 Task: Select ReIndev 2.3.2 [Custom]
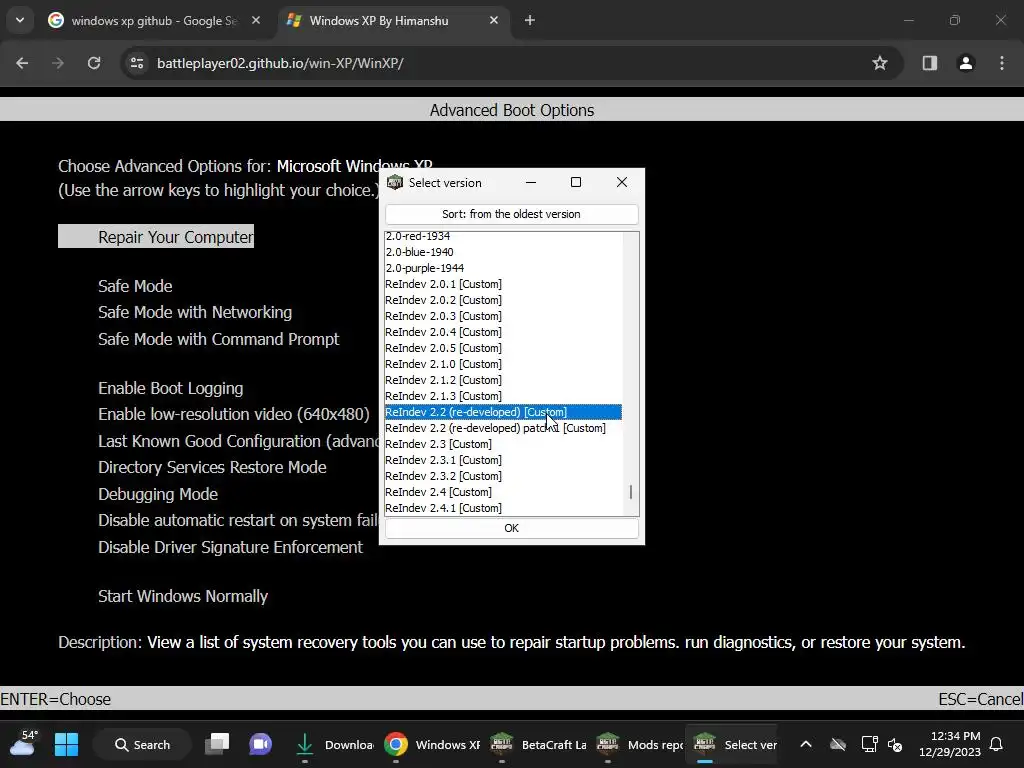point(503,476)
